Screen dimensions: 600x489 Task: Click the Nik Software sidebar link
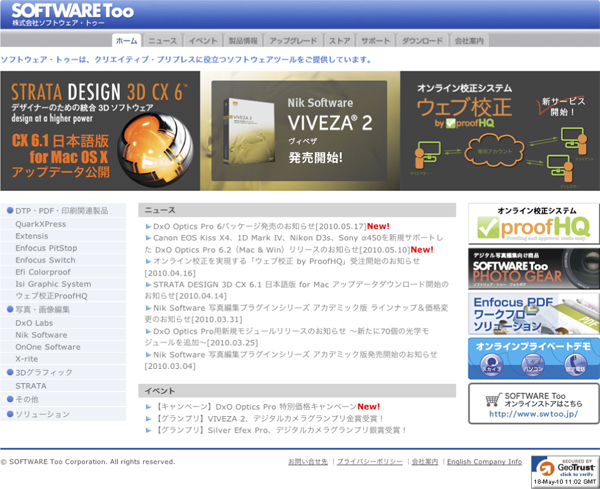42,335
